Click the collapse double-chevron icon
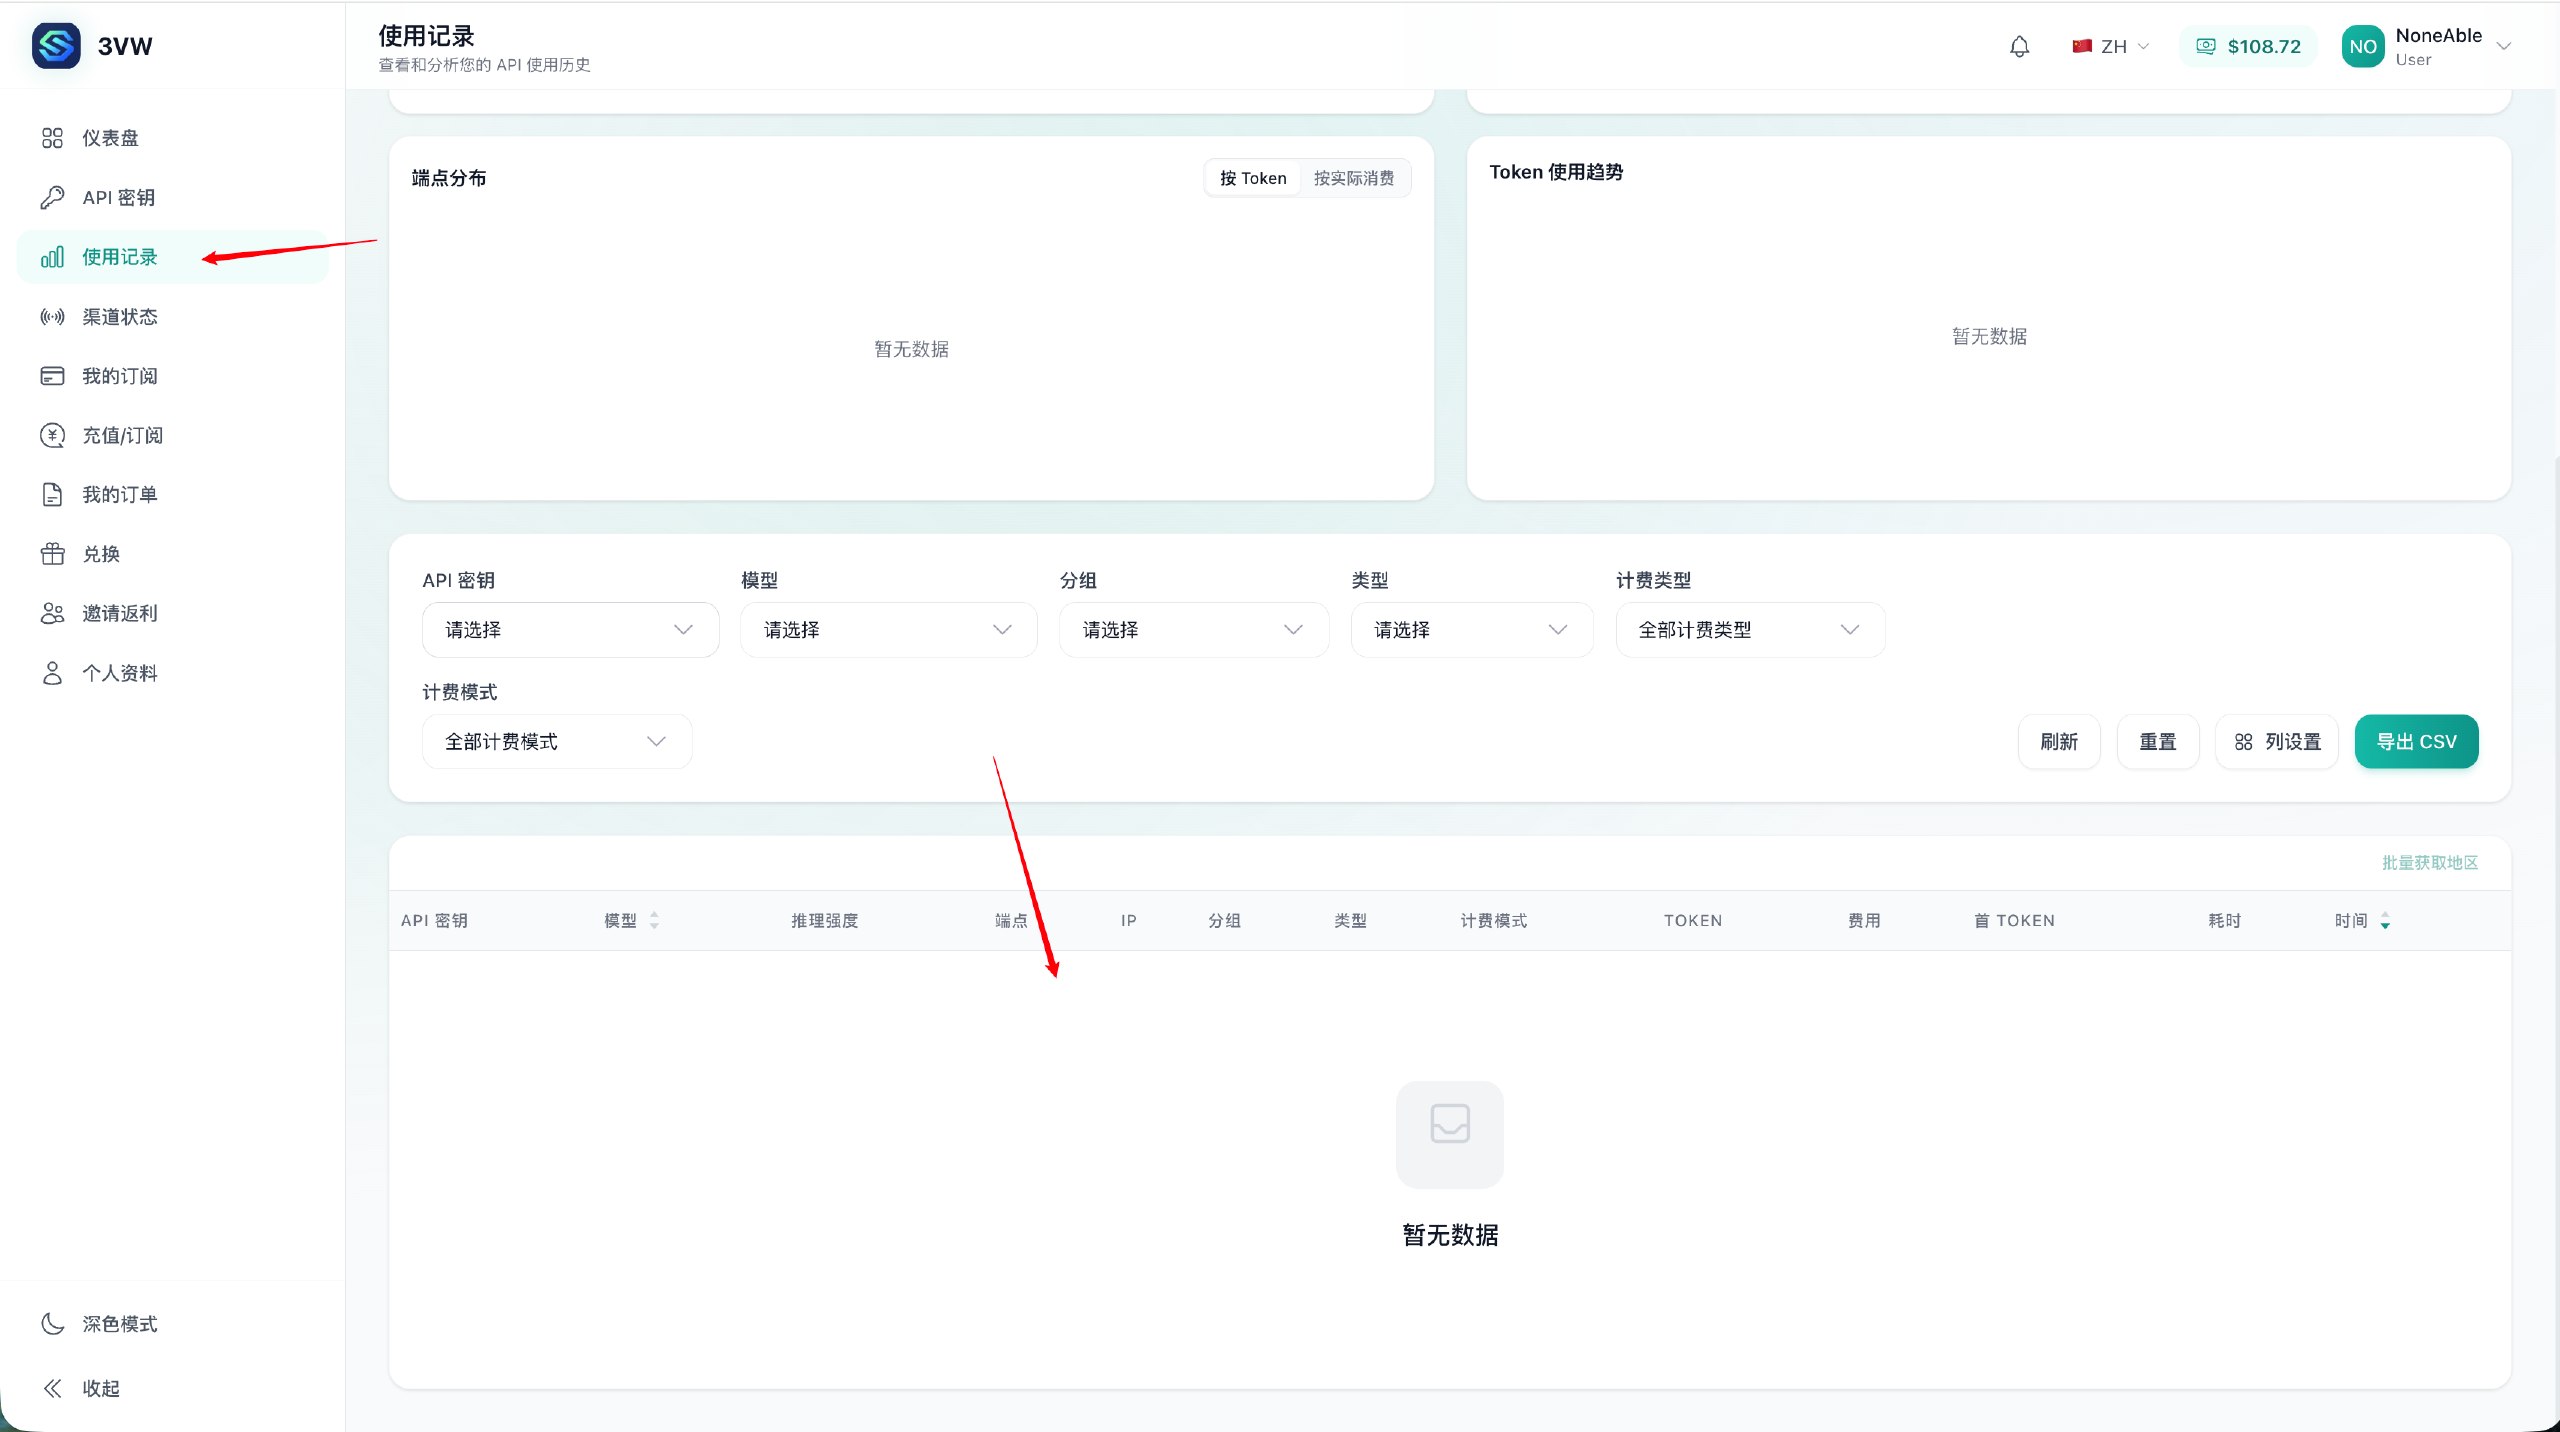The image size is (2560, 1432). tap(52, 1388)
